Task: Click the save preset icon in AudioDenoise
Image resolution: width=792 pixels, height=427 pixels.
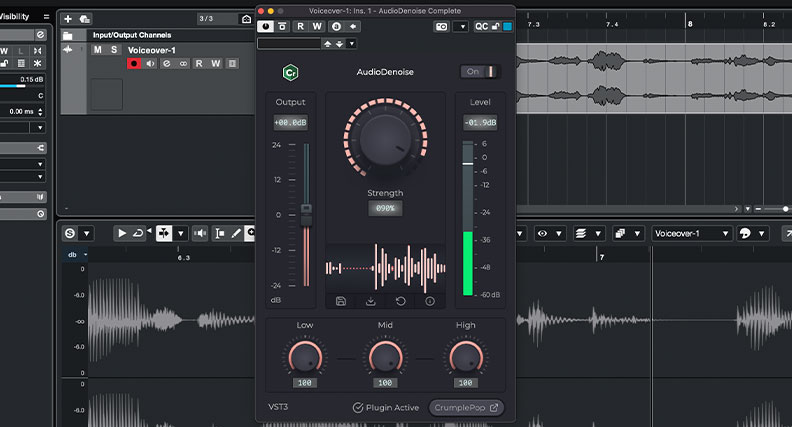Action: pos(342,300)
